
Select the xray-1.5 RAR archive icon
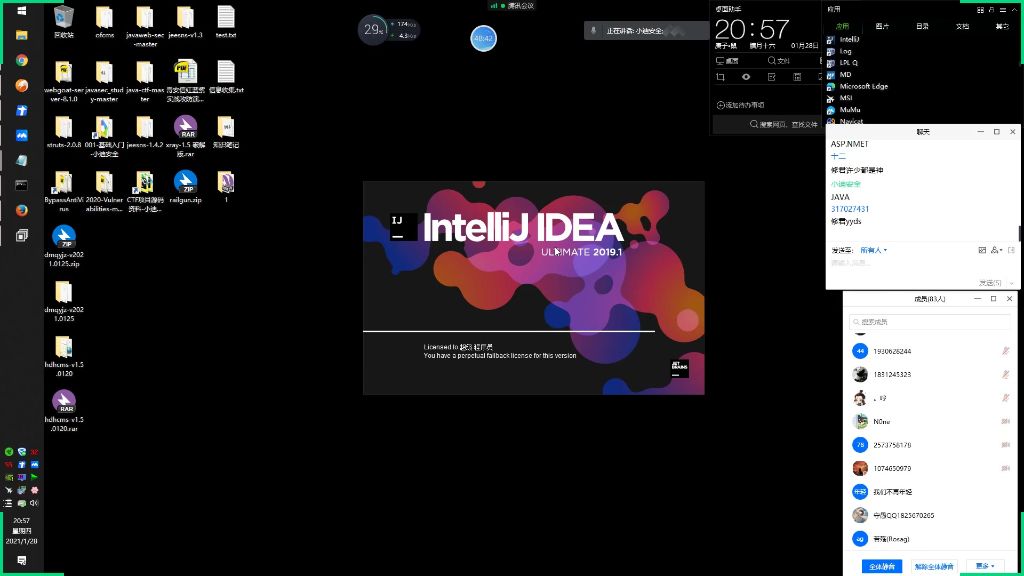[185, 136]
